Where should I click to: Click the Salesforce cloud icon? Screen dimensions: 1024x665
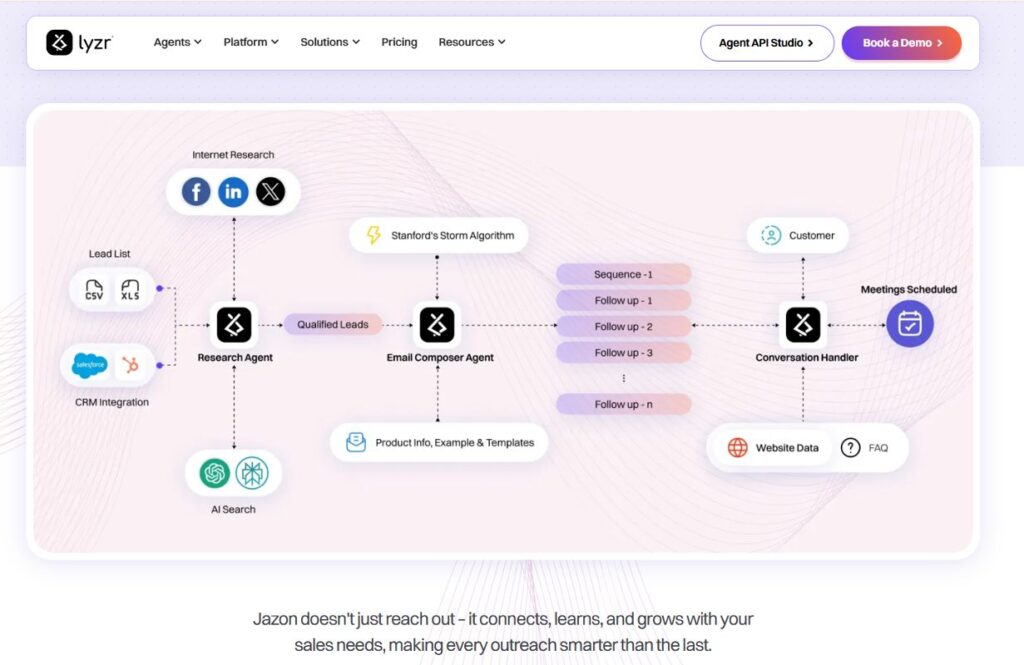pyautogui.click(x=89, y=365)
